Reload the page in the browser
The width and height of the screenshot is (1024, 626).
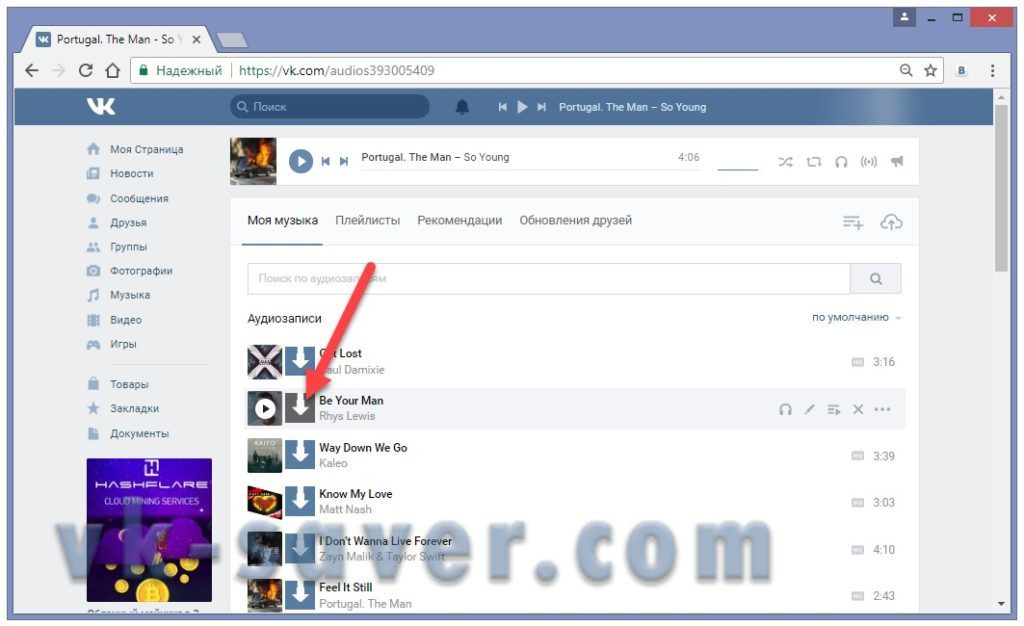86,70
